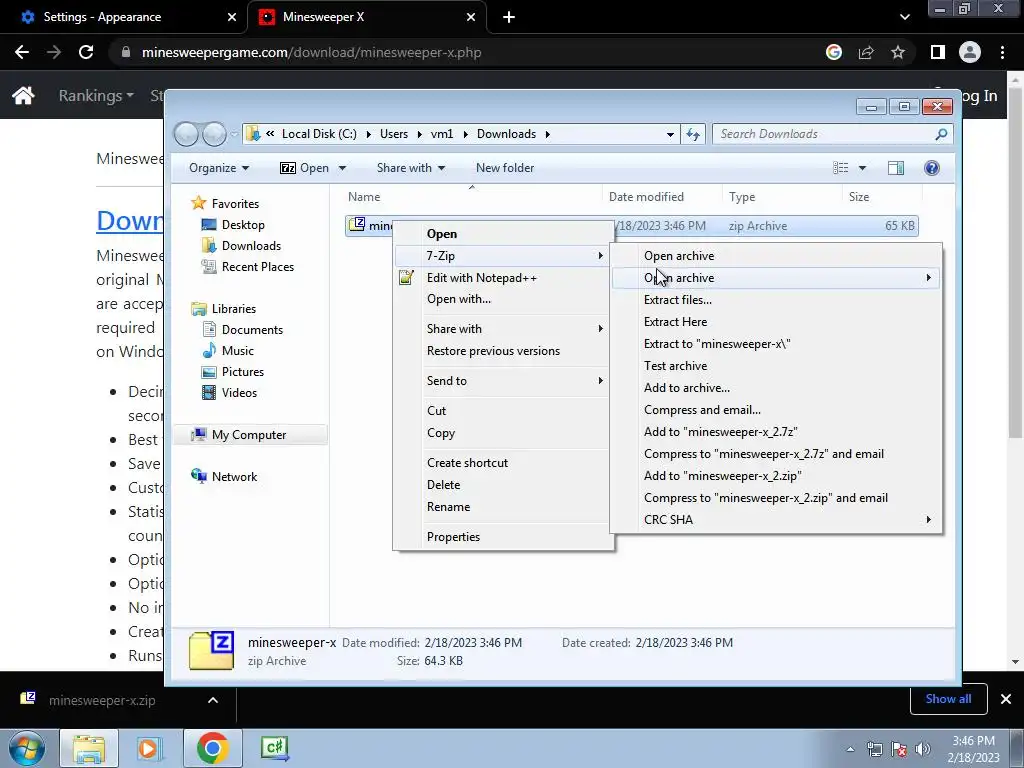Image resolution: width=1024 pixels, height=768 pixels.
Task: Open a new Chrome tab
Action: click(x=509, y=17)
